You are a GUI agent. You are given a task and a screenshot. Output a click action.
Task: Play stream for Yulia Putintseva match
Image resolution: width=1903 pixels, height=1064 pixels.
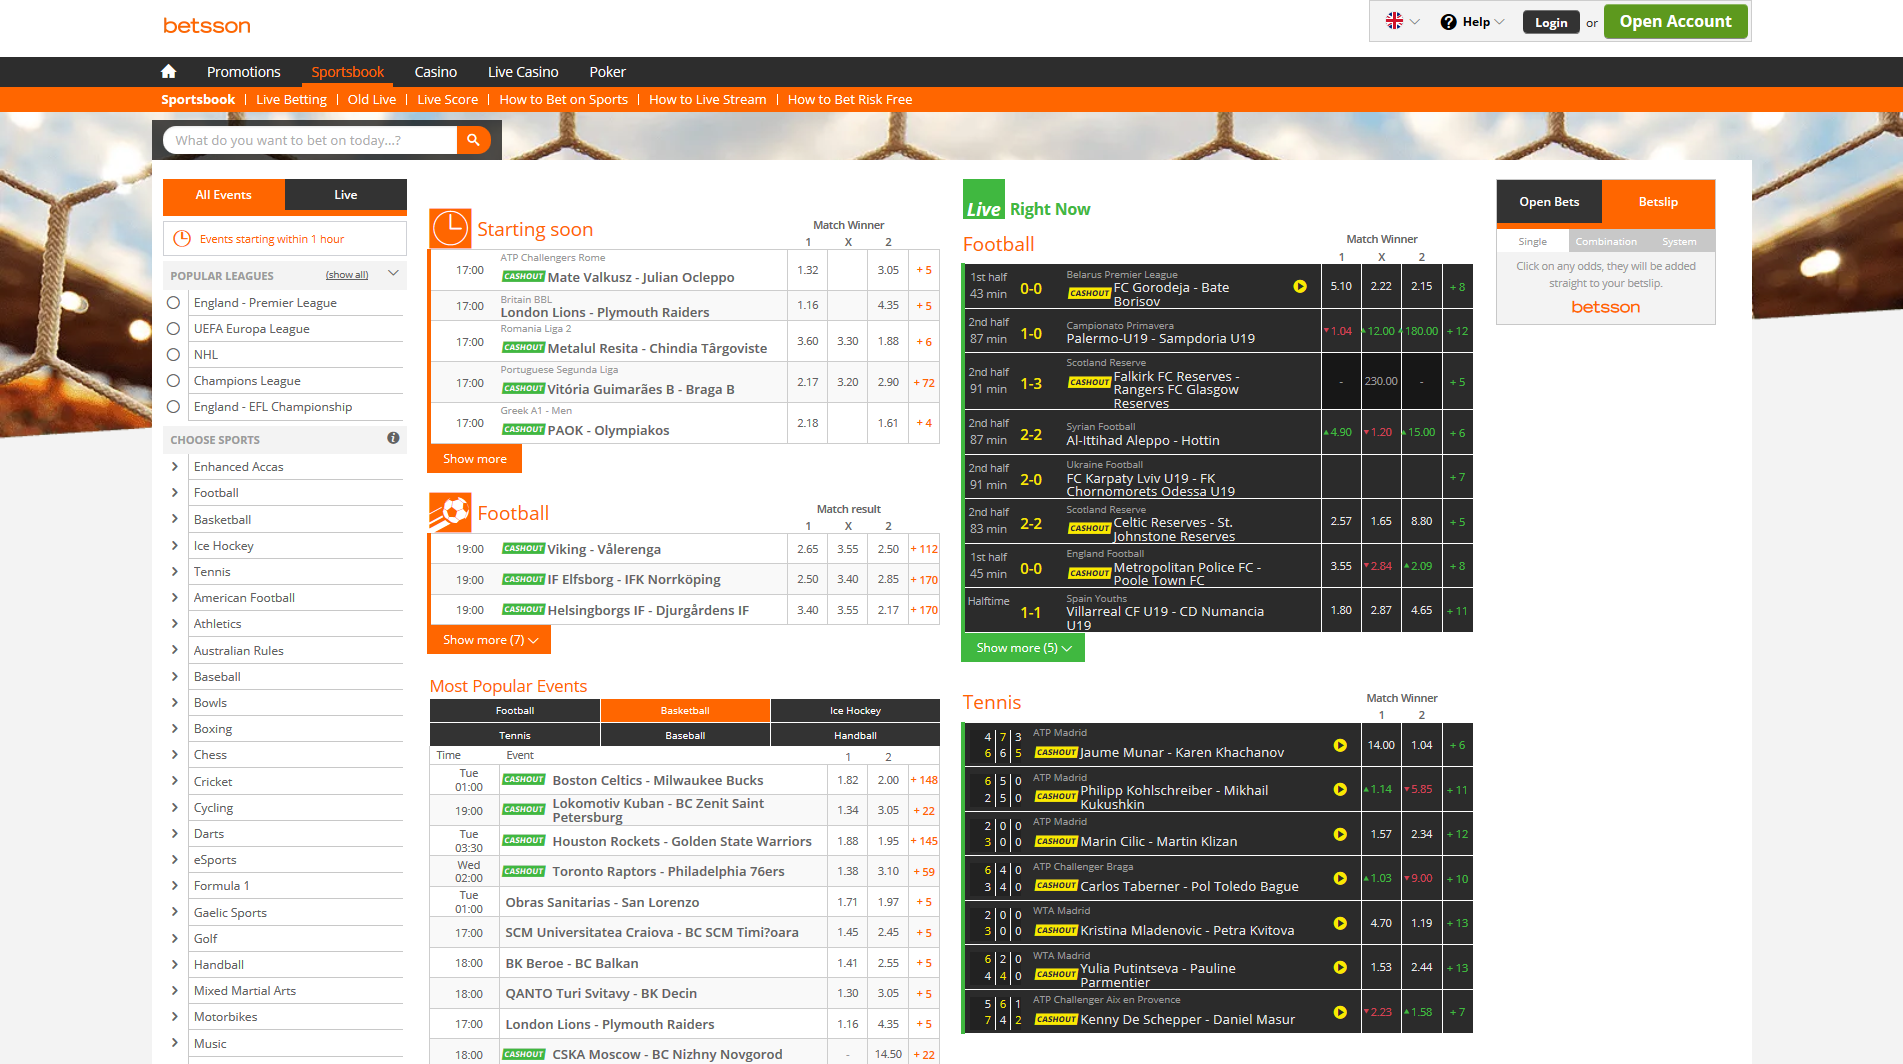pyautogui.click(x=1340, y=968)
